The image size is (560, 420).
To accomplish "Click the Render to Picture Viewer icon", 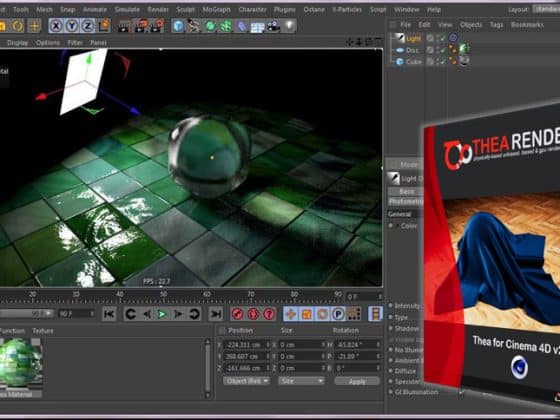I will pyautogui.click(x=140, y=26).
